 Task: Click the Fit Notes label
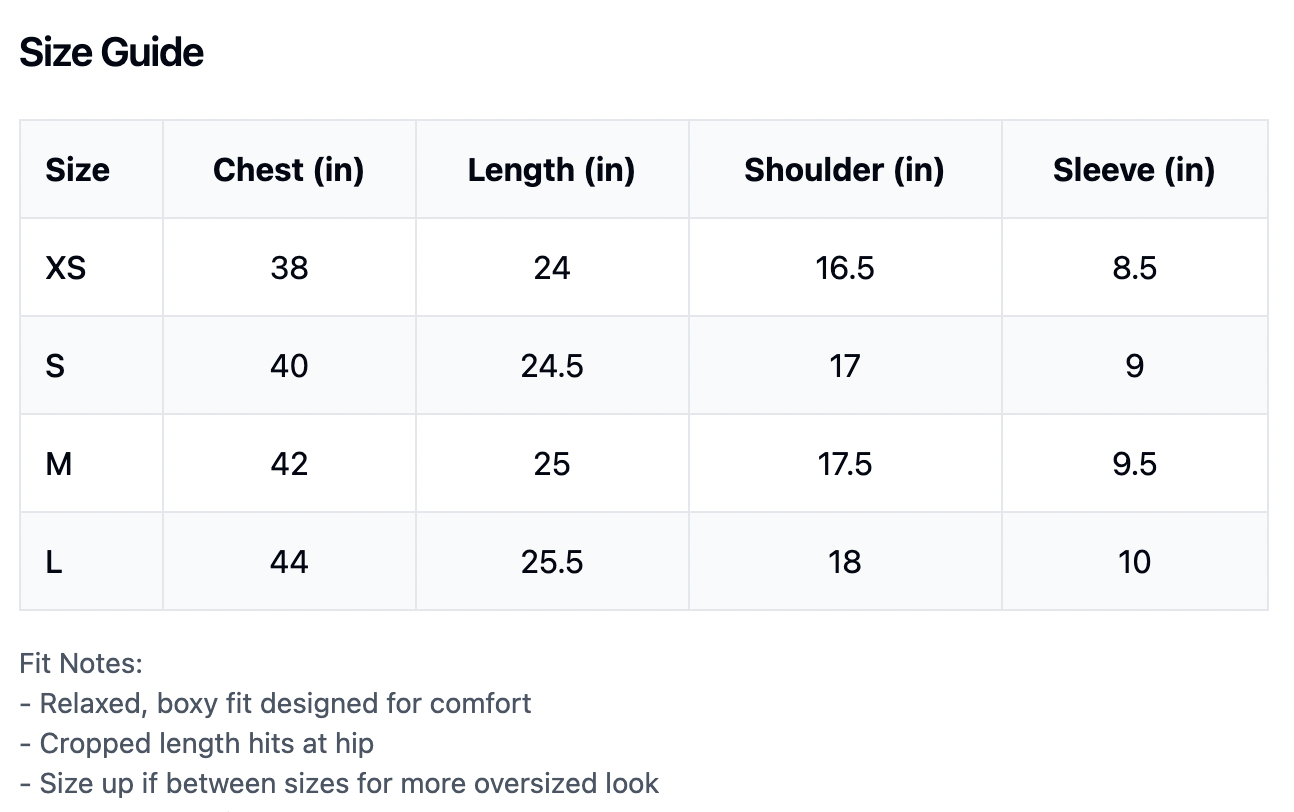[x=81, y=663]
